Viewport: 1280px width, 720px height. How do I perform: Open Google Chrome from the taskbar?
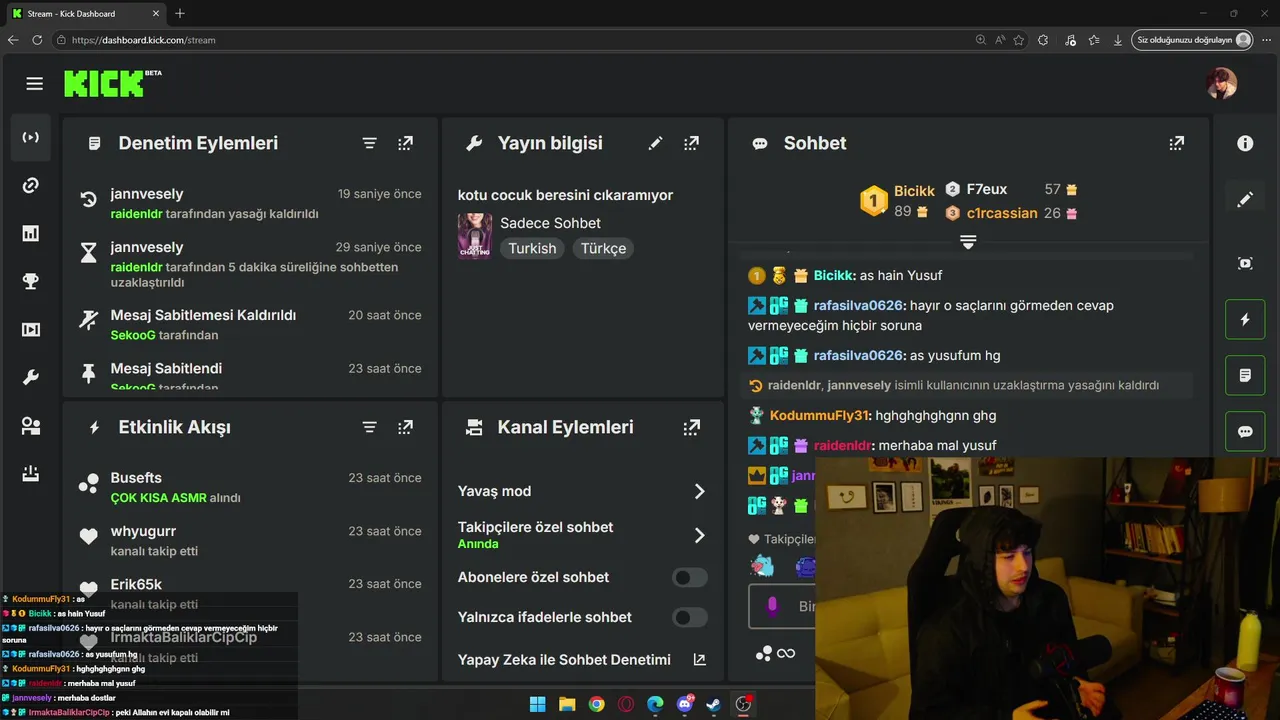(x=597, y=704)
